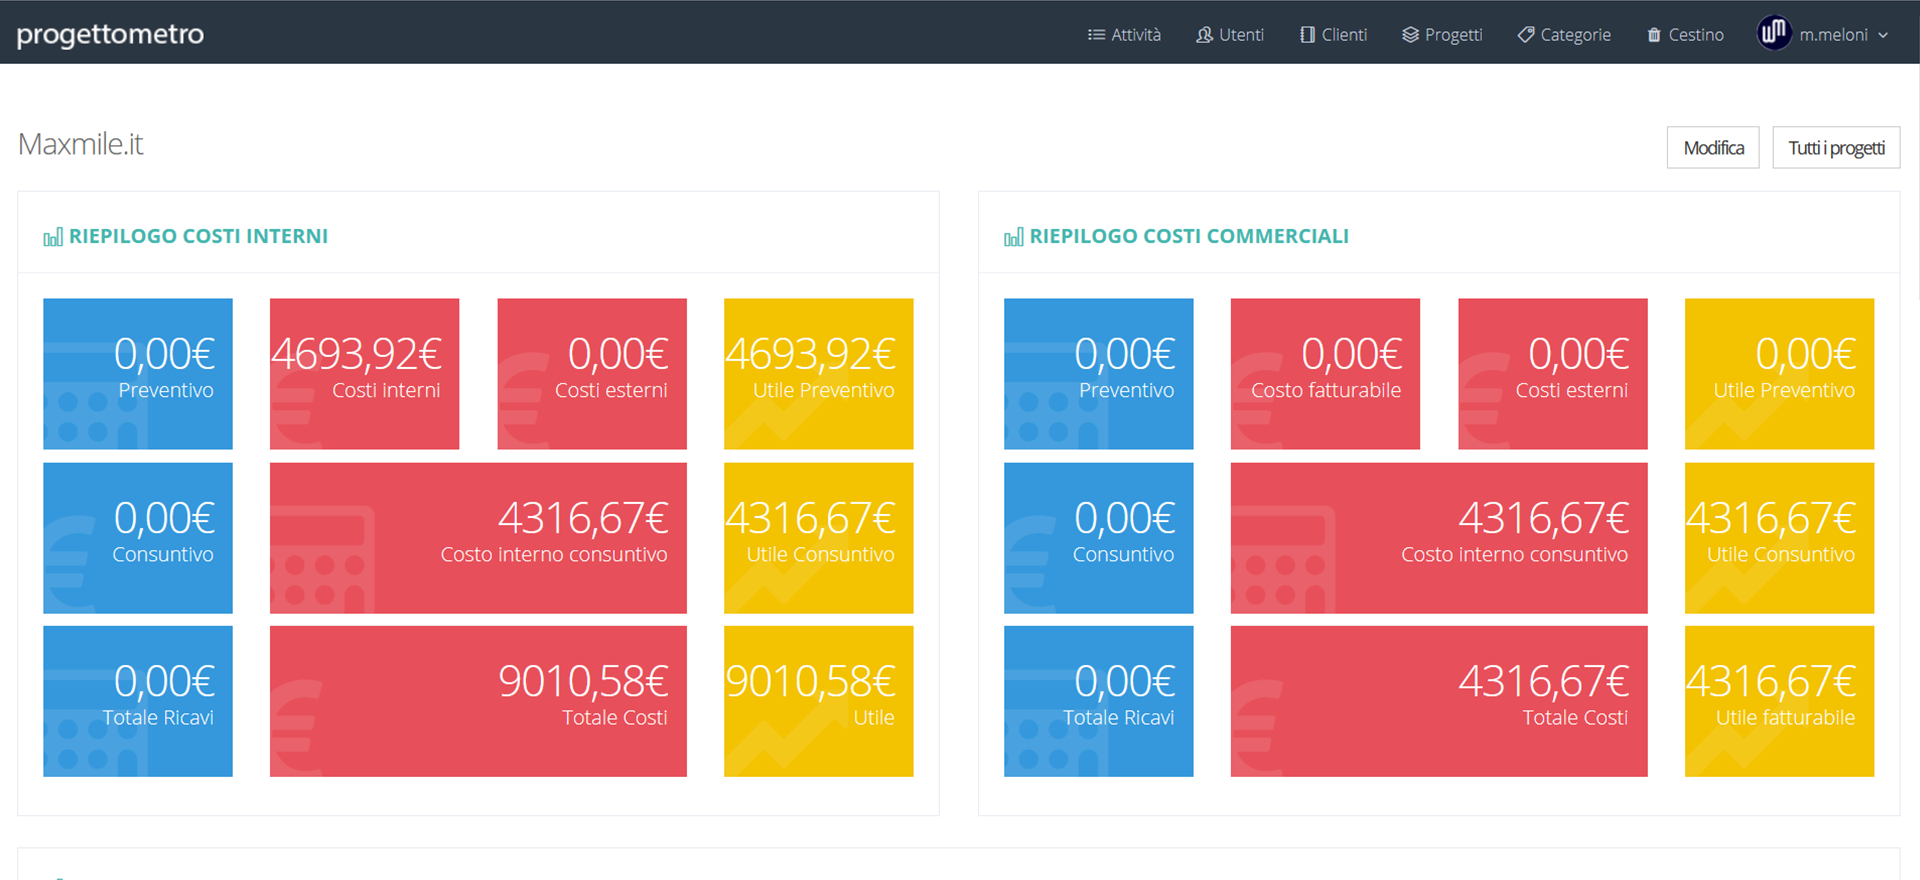Click the red Costo fatturabile tile
The height and width of the screenshot is (880, 1920).
[x=1324, y=373]
